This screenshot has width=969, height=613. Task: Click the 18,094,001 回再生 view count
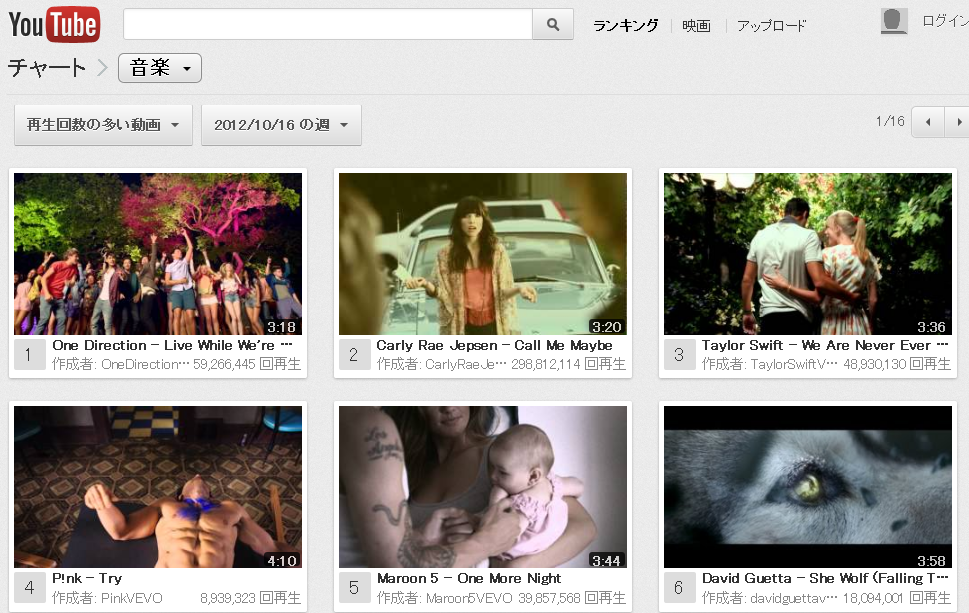coord(897,598)
